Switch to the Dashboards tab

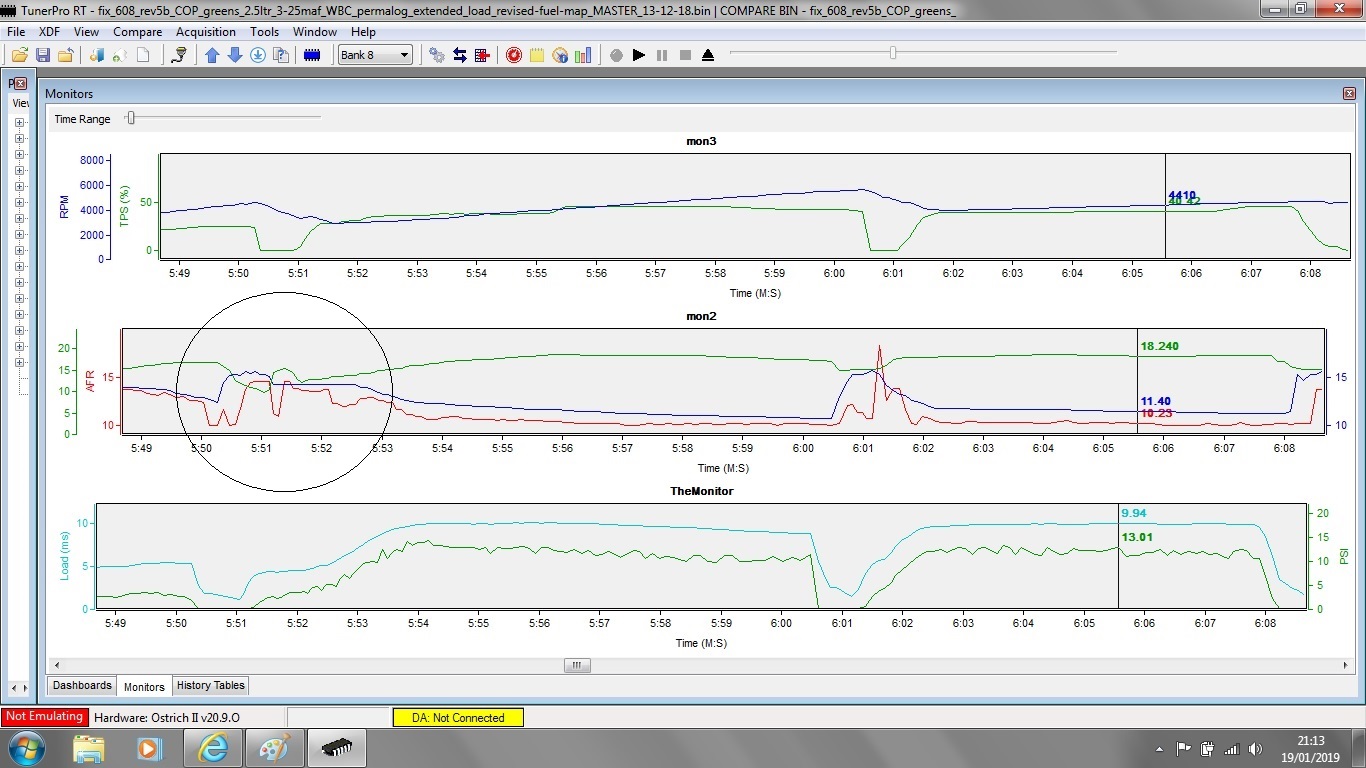point(82,685)
